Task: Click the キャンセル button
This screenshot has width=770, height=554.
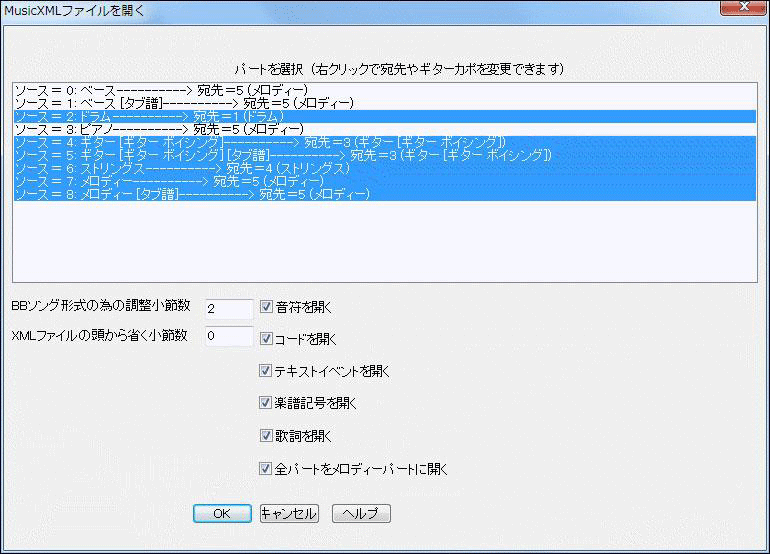Action: coord(289,513)
